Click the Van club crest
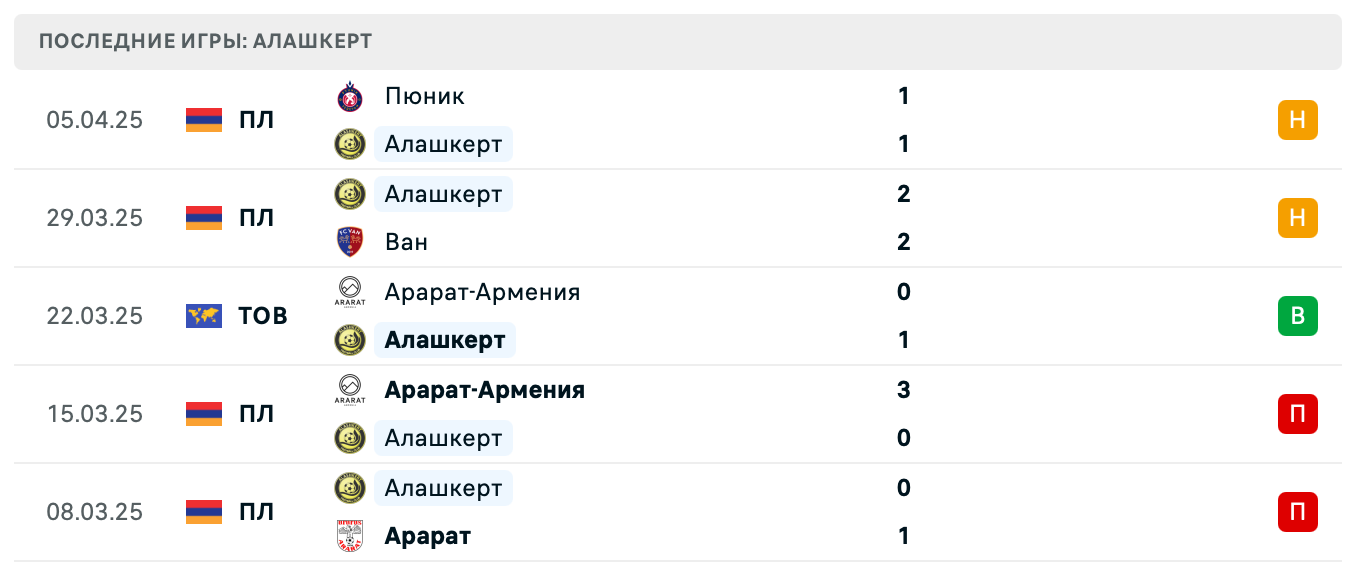The height and width of the screenshot is (576, 1356). 350,241
